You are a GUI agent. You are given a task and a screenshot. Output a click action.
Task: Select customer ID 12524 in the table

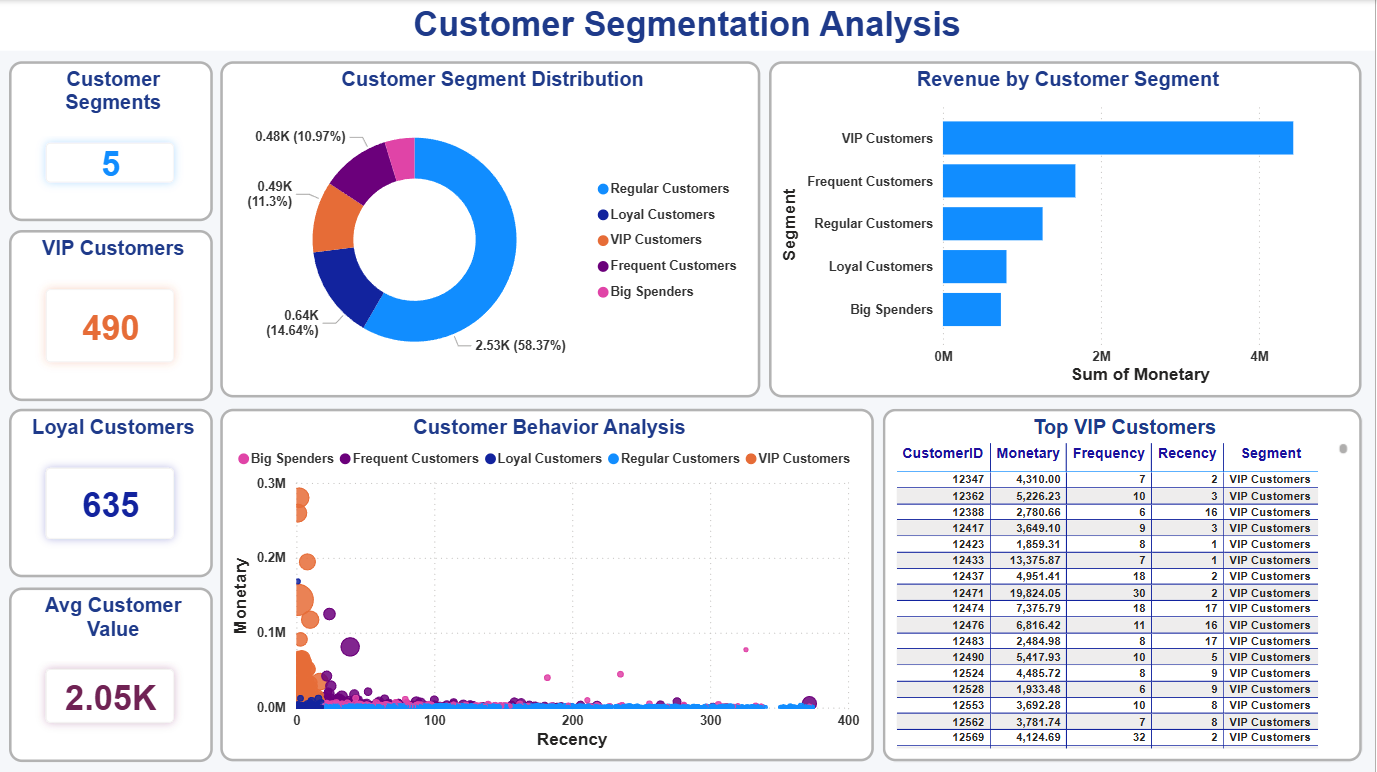[968, 673]
